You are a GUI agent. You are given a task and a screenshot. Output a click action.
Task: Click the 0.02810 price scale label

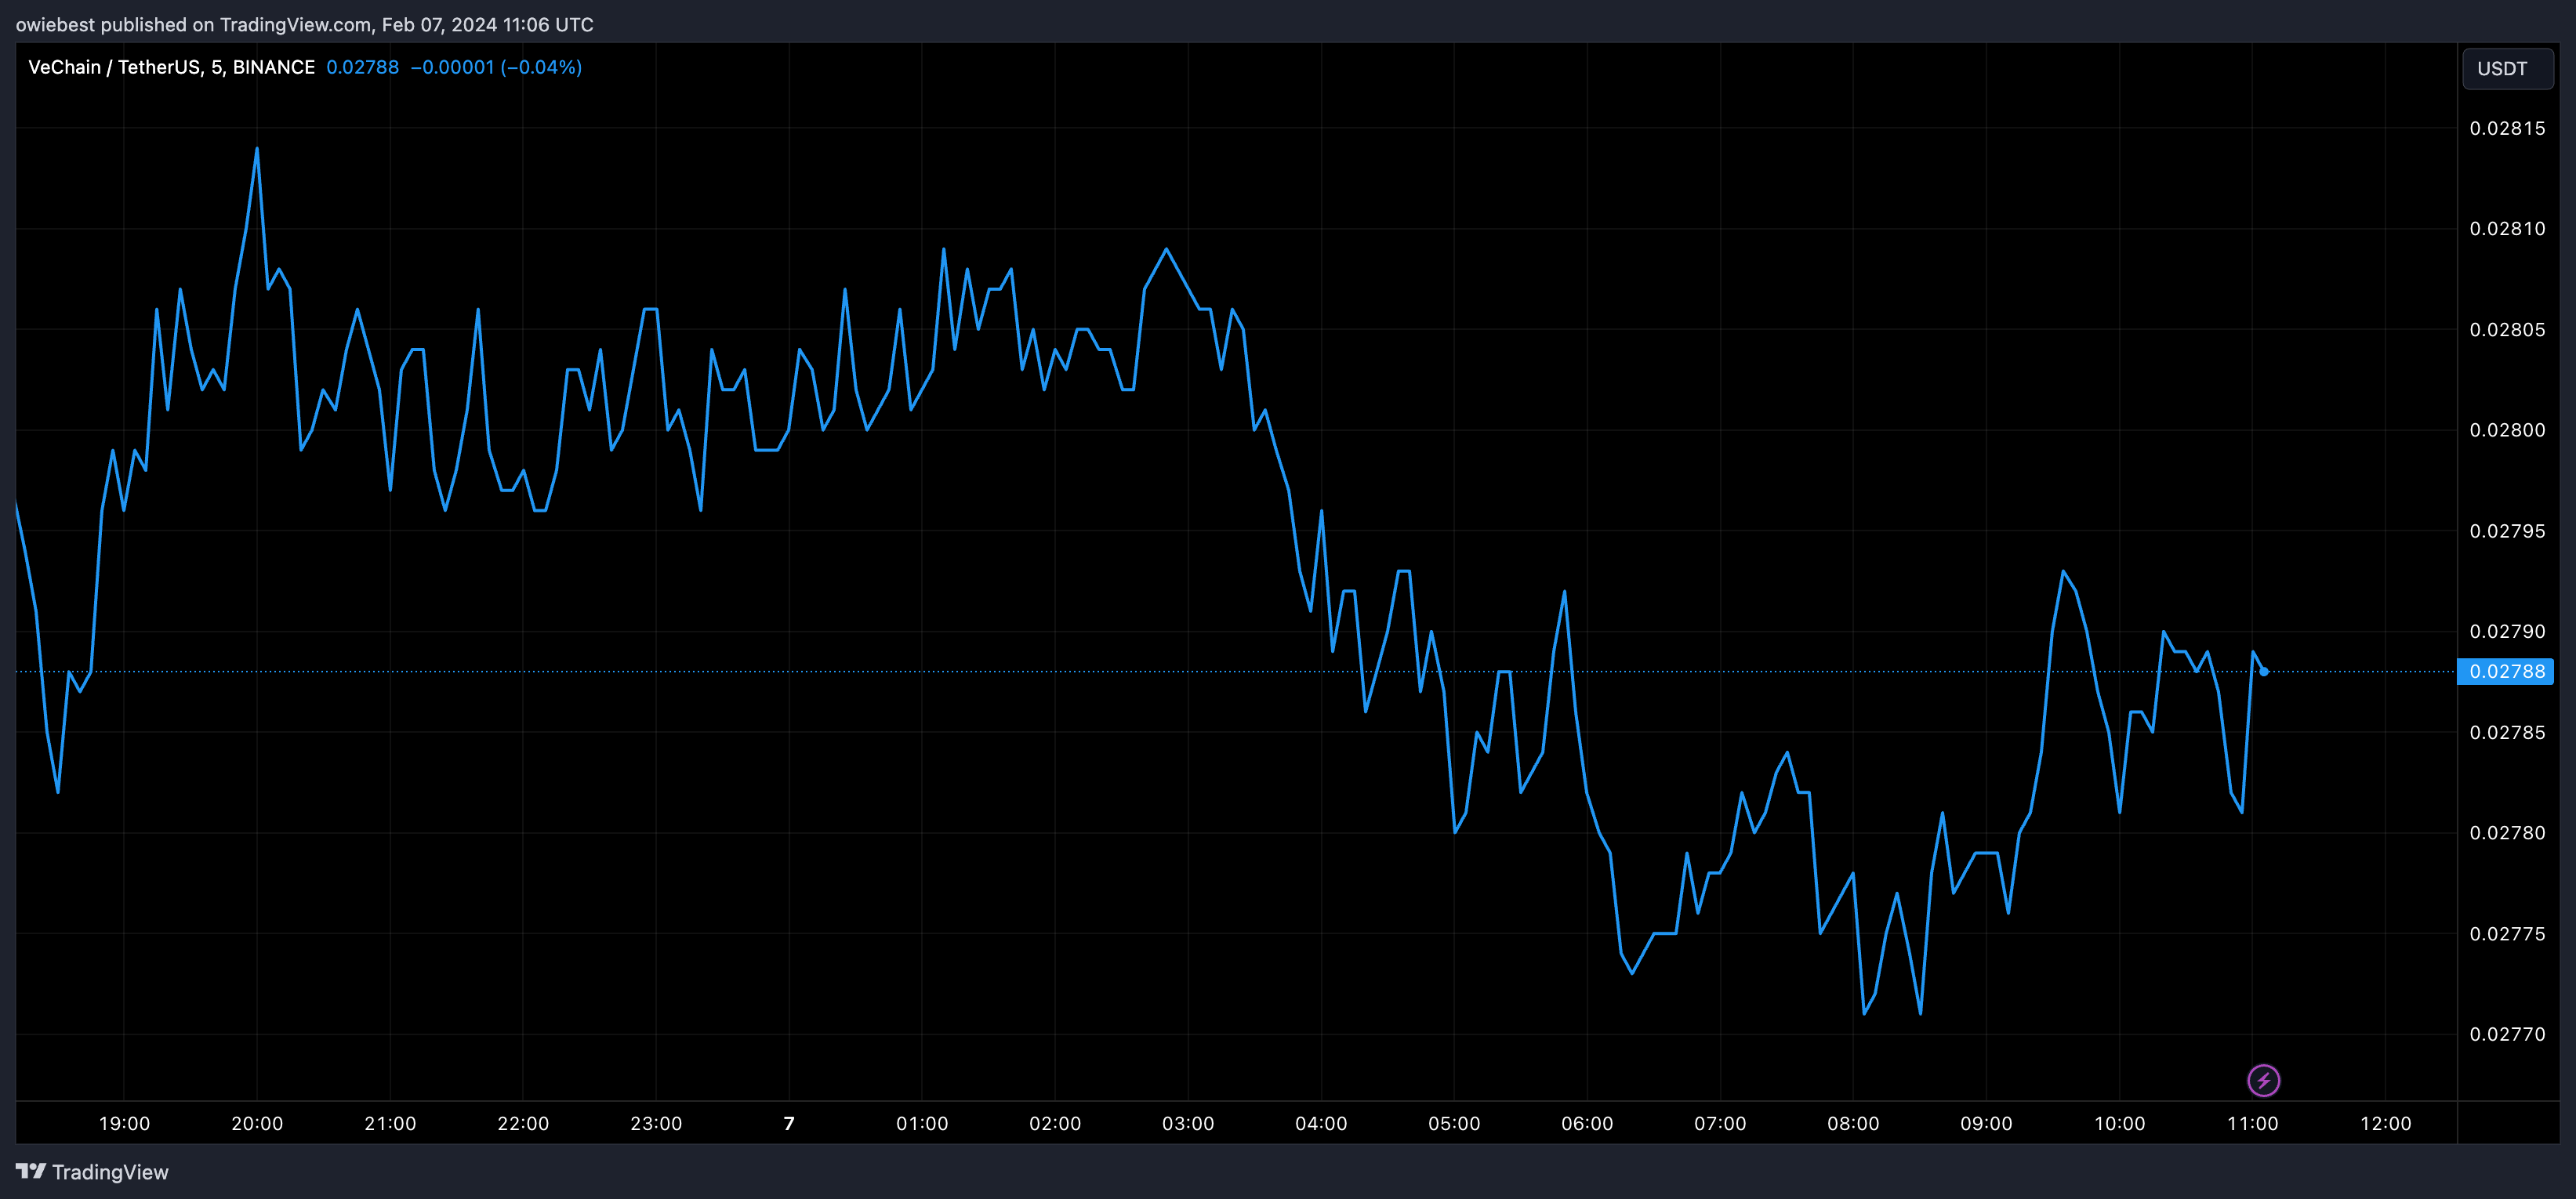(x=2507, y=229)
